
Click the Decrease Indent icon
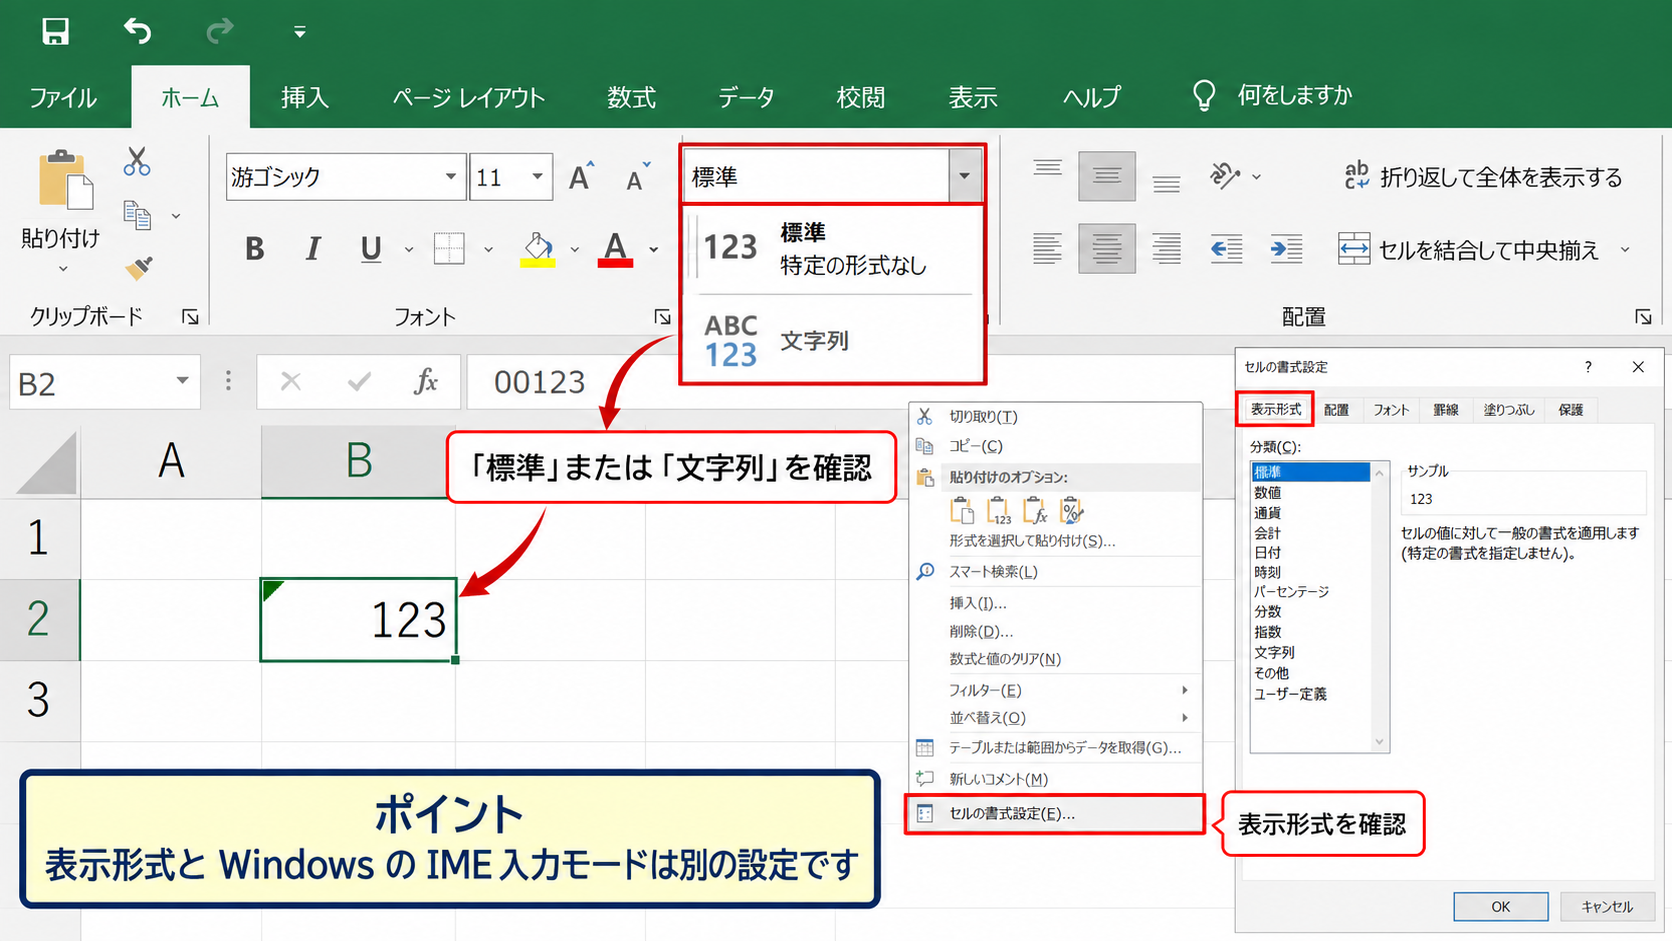pos(1226,248)
